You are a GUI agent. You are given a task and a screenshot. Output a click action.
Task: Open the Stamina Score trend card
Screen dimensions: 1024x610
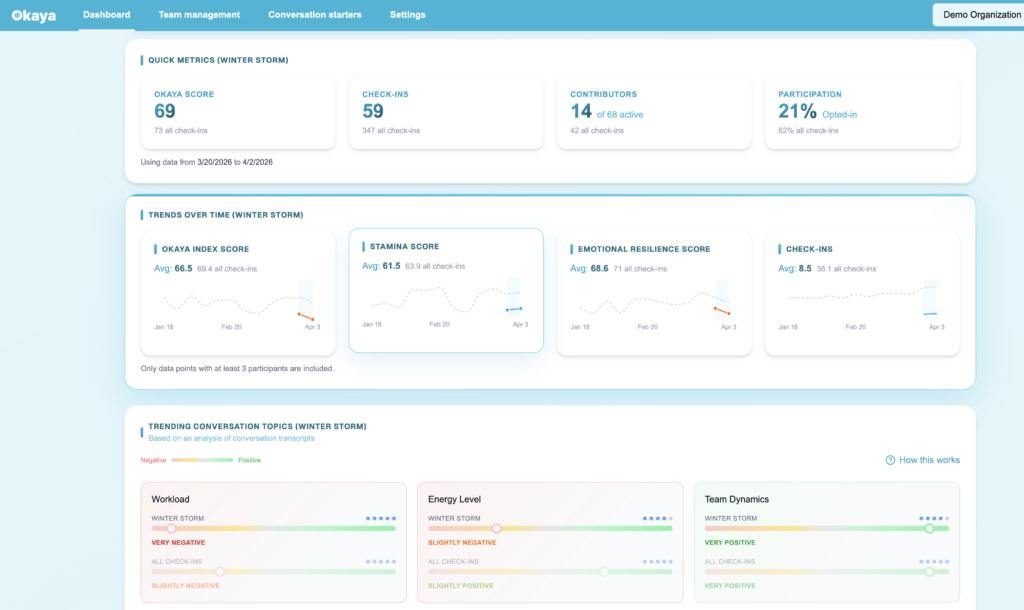446,291
